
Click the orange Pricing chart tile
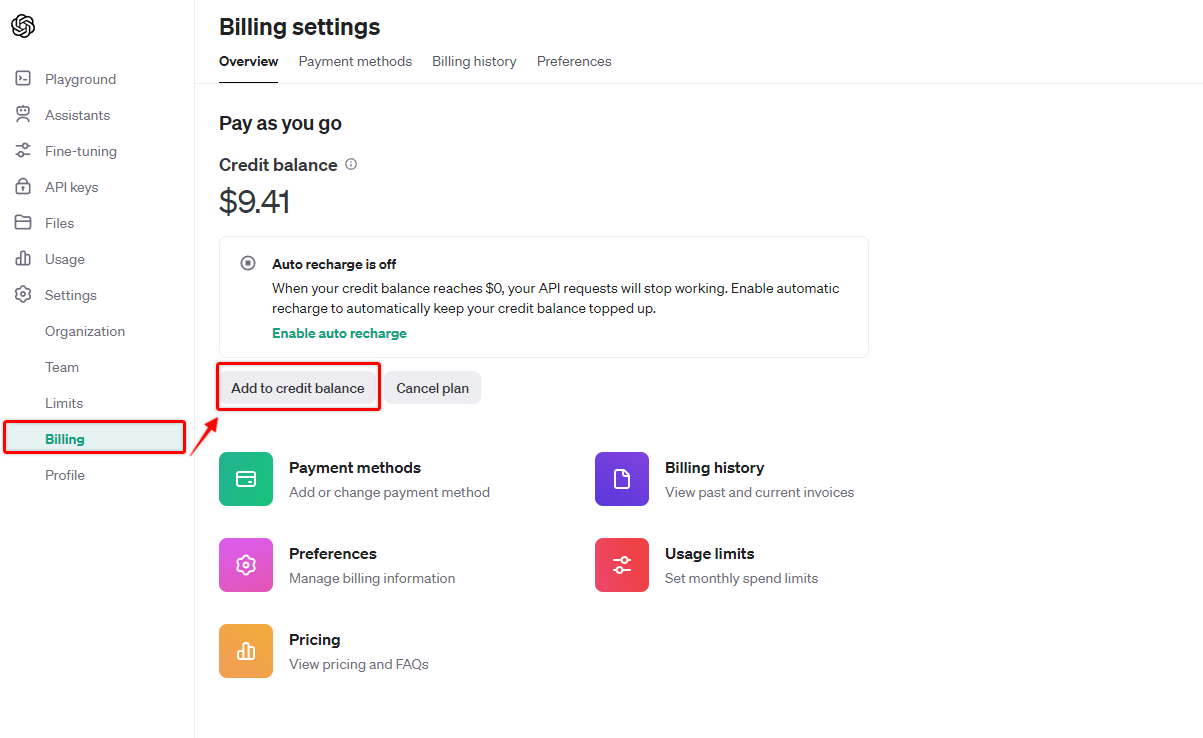click(x=246, y=651)
